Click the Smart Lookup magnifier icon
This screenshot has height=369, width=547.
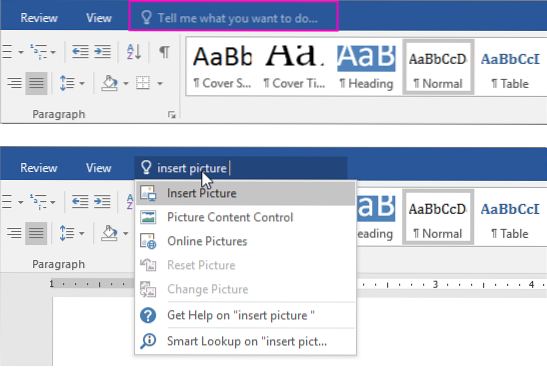148,341
